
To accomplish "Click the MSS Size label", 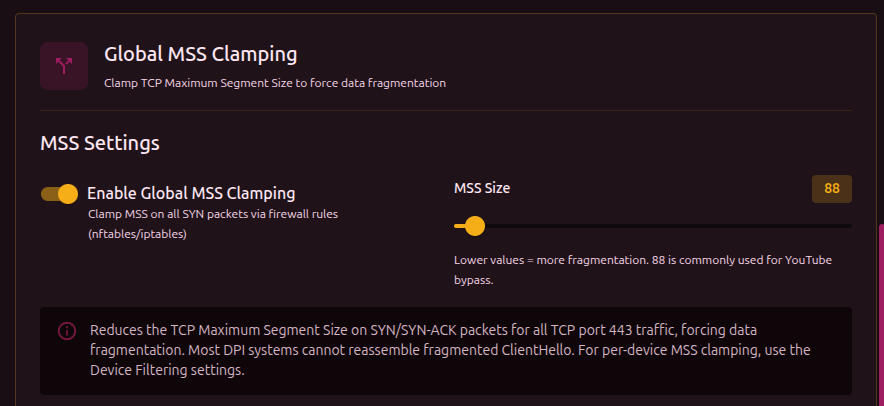I will [x=482, y=188].
